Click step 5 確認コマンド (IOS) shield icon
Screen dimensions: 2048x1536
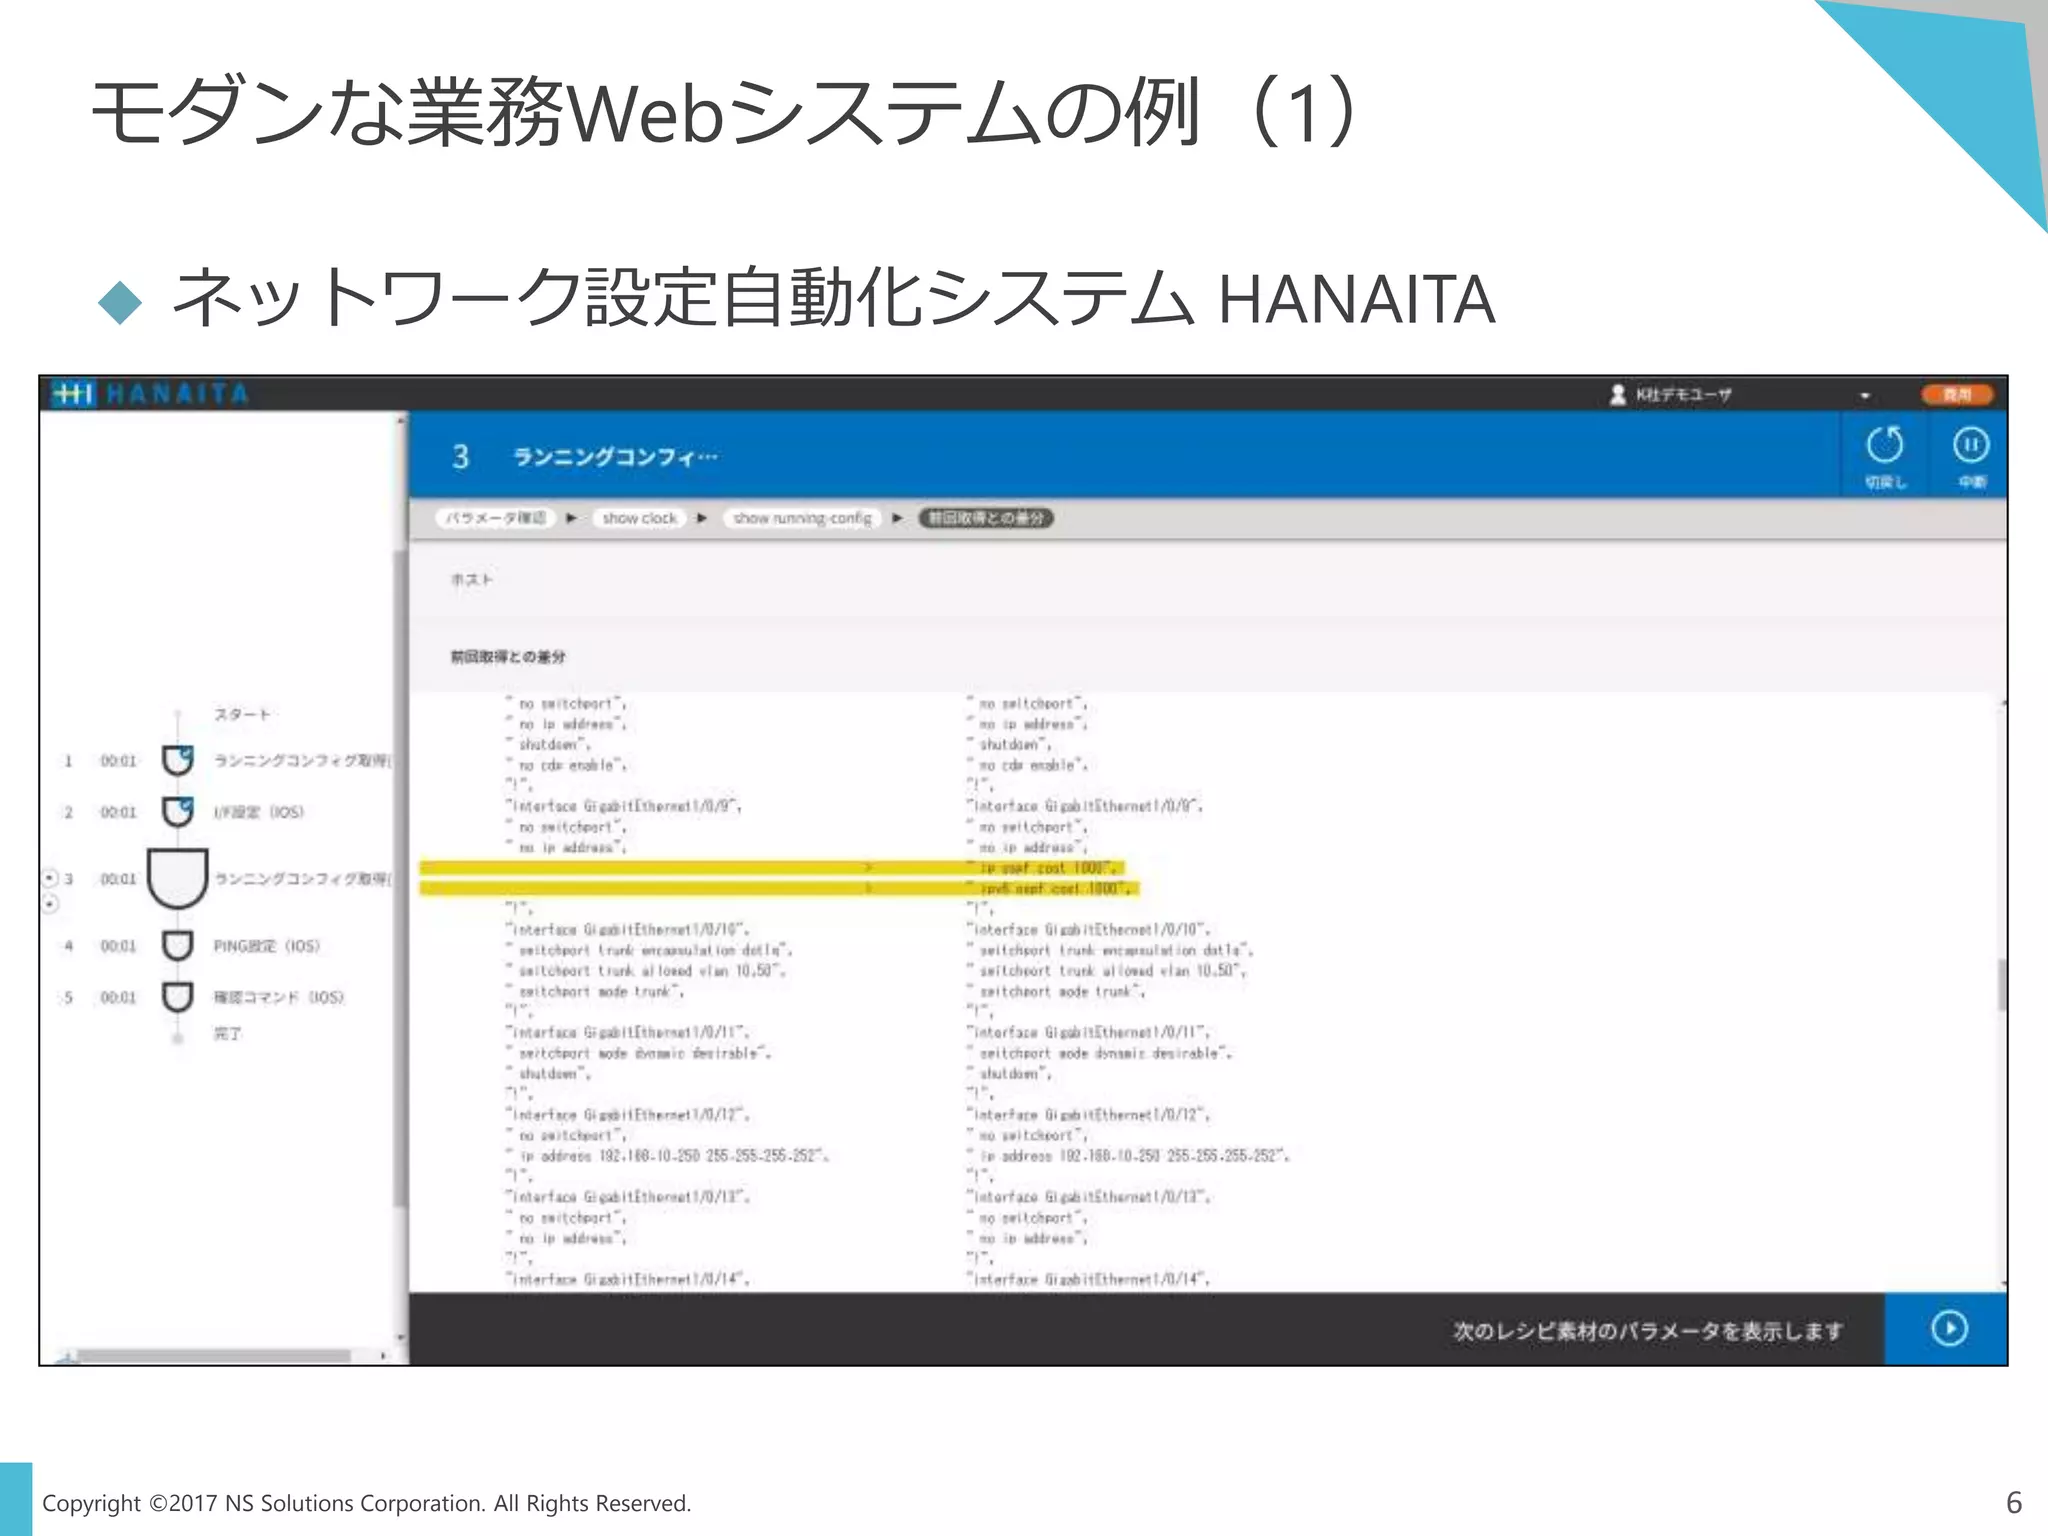click(x=178, y=997)
